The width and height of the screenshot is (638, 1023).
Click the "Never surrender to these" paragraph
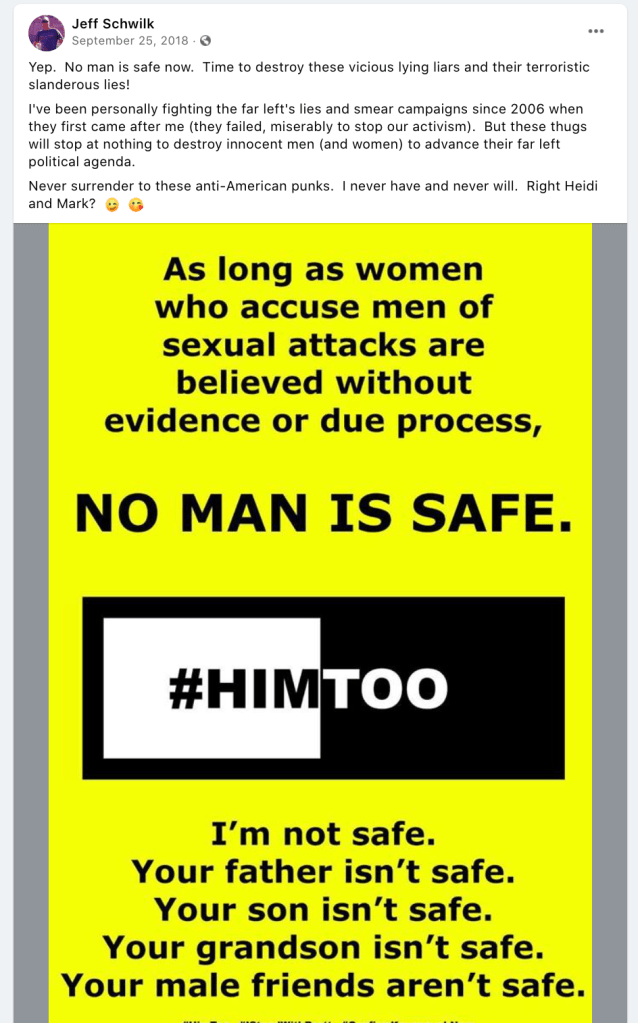[x=312, y=195]
